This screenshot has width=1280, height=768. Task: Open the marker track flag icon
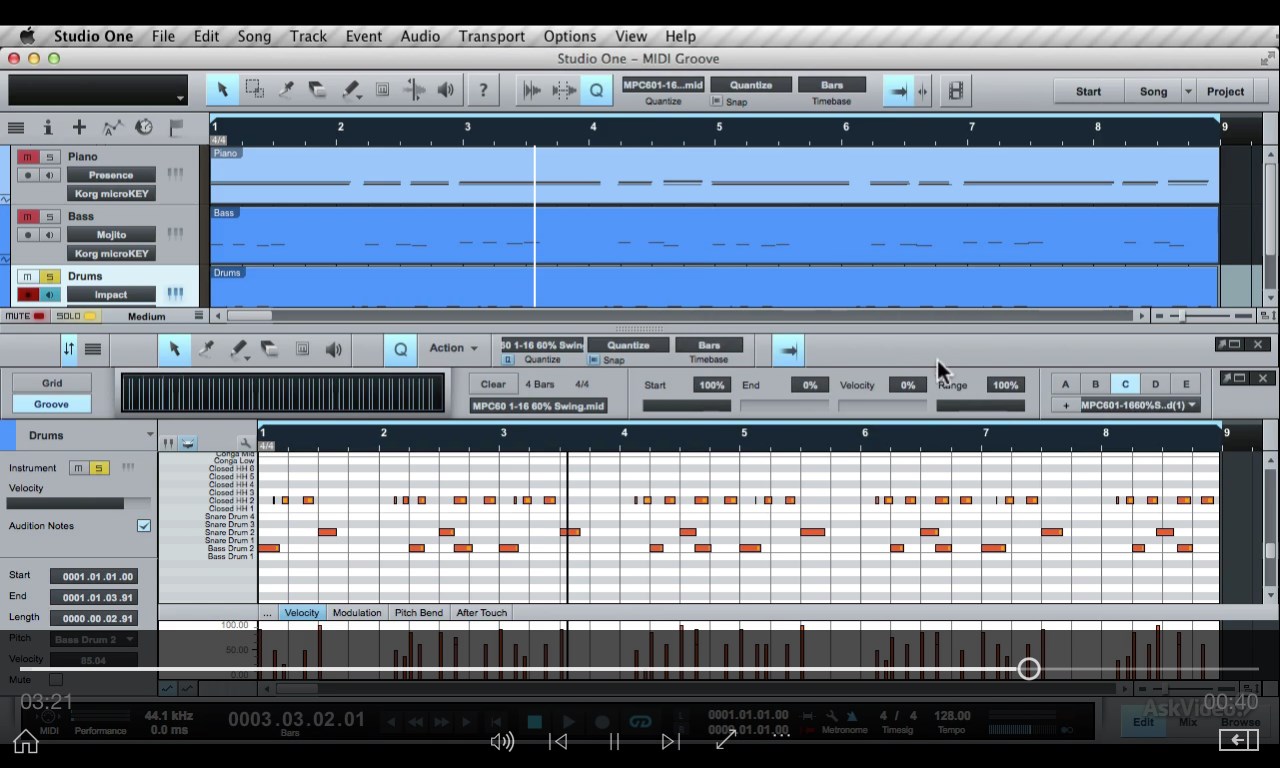[176, 127]
